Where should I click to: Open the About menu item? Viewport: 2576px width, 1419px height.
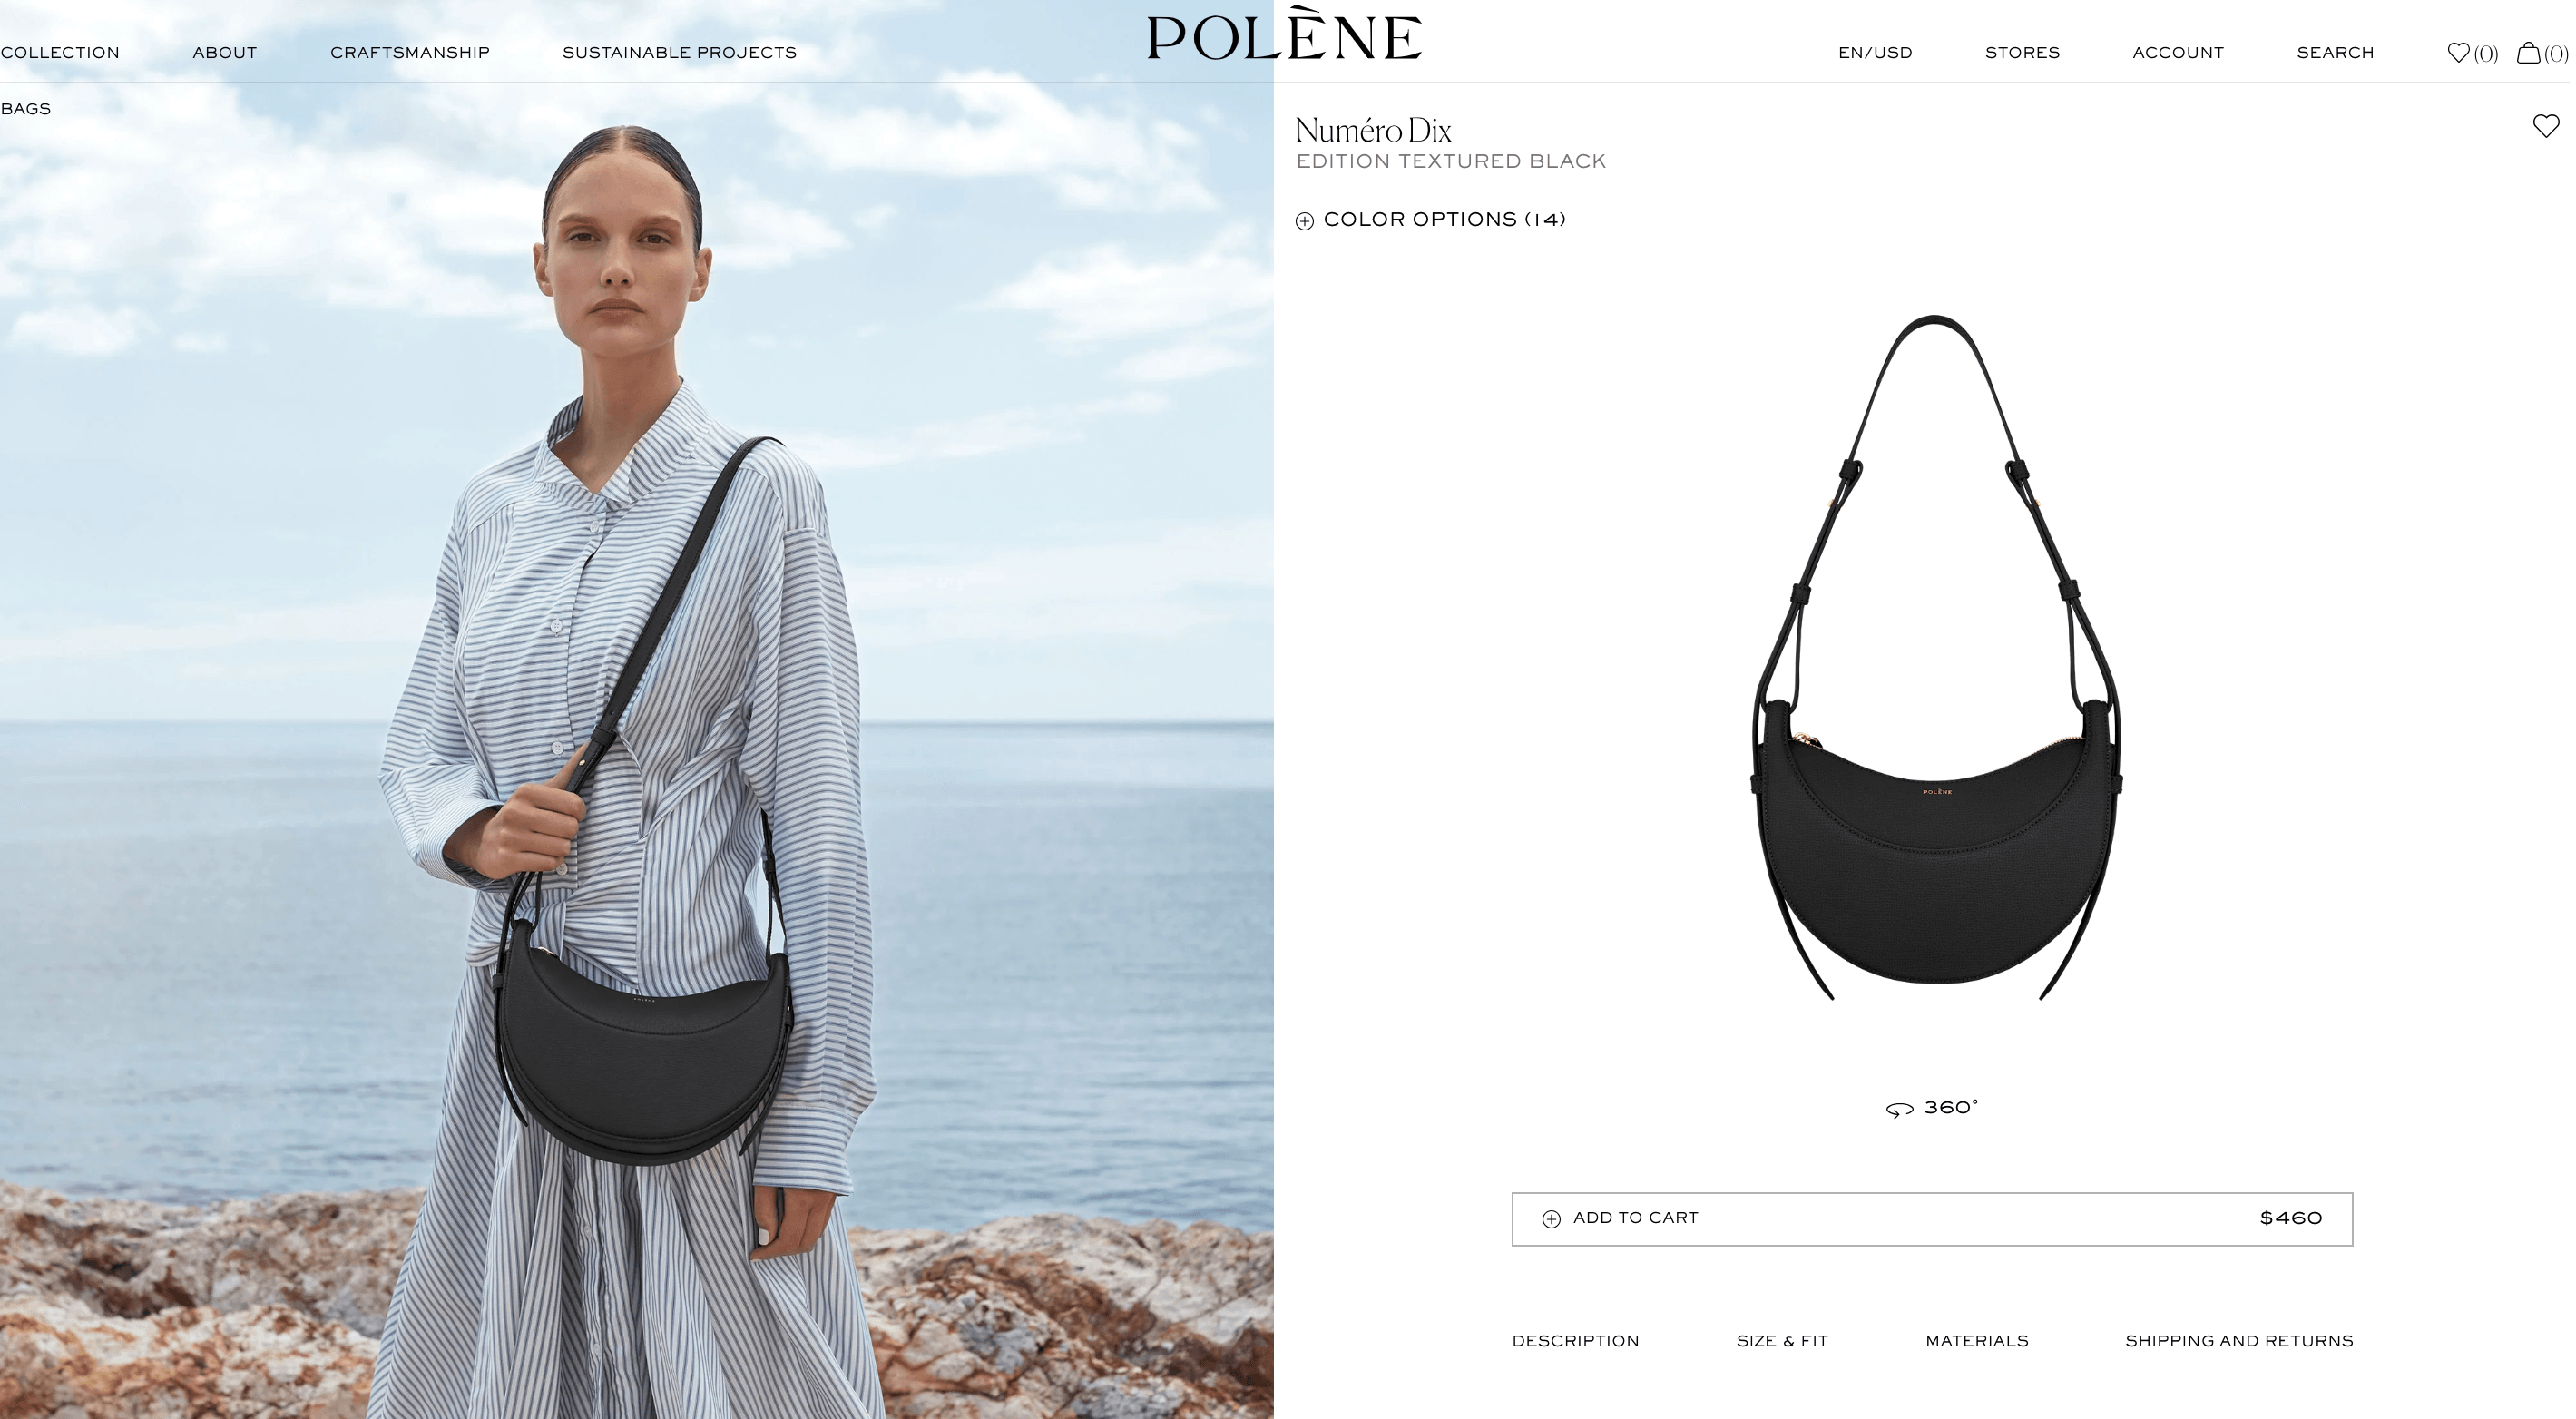tap(224, 53)
